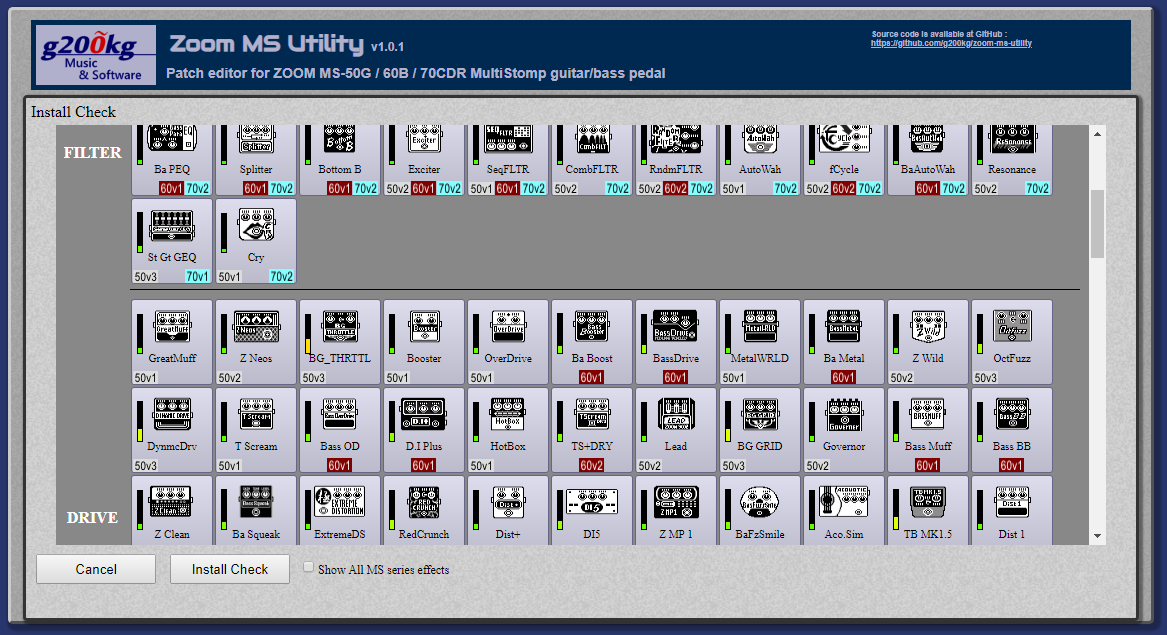The width and height of the screenshot is (1167, 635).
Task: Choose the RedCrunch pedal
Action: tap(424, 511)
